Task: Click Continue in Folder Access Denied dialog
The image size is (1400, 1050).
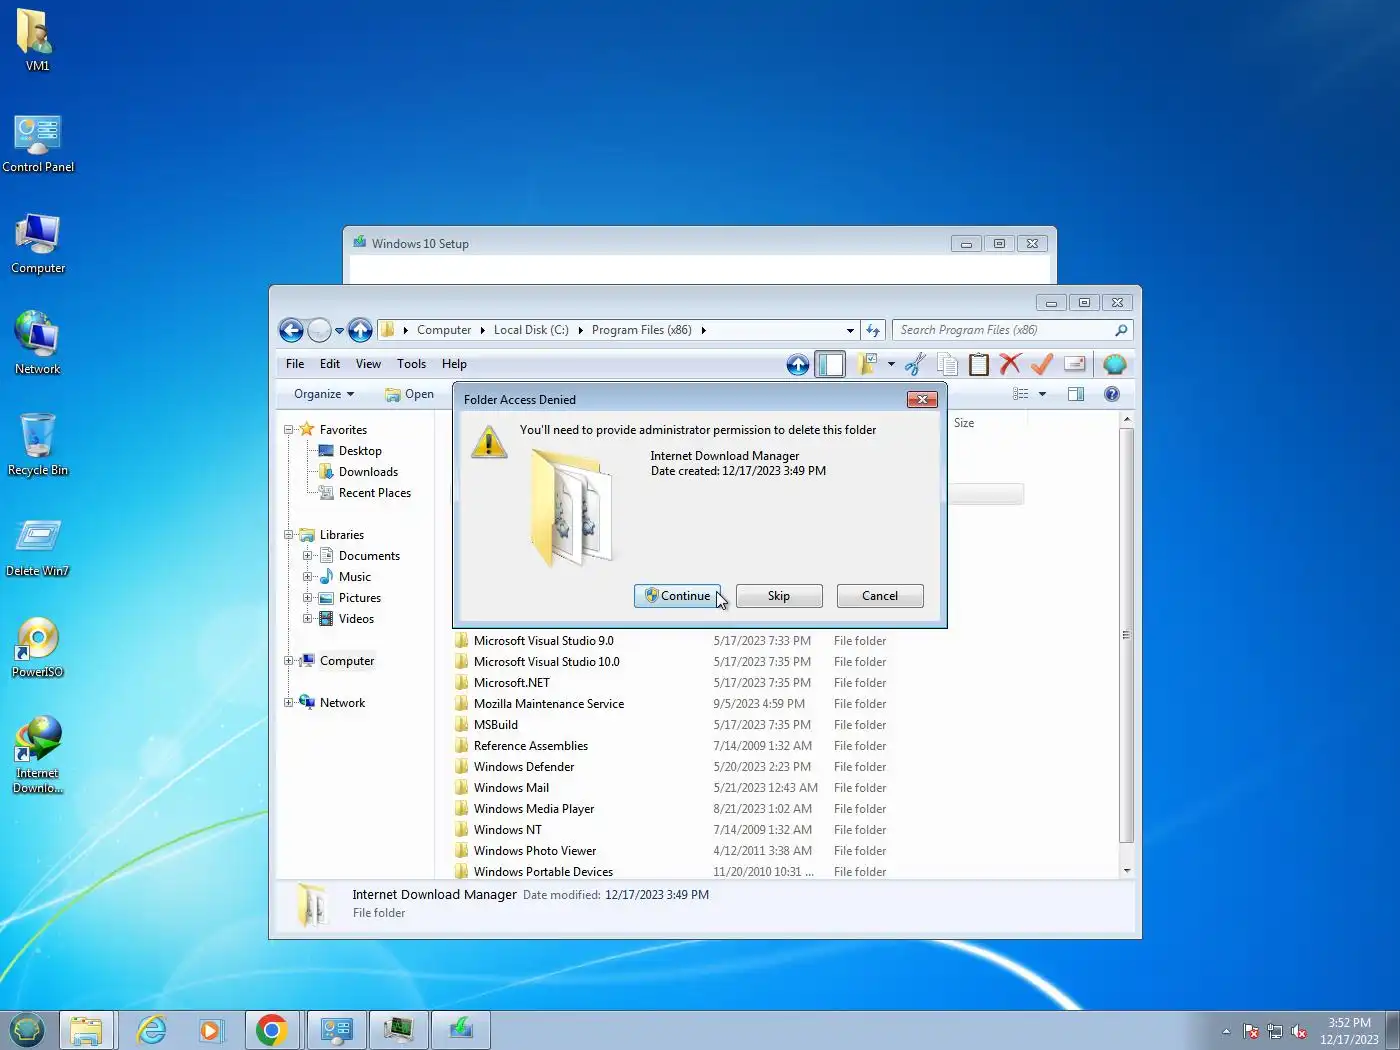Action: coord(677,596)
